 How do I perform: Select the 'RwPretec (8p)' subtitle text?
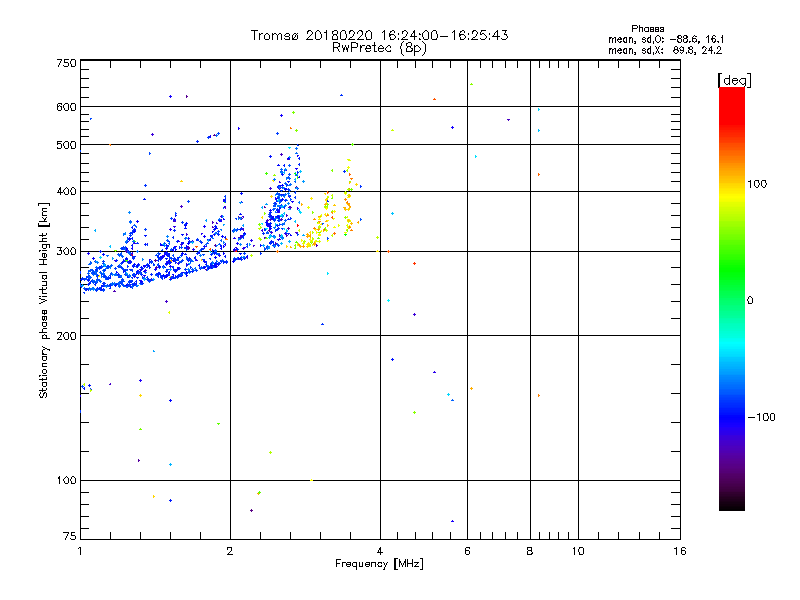point(379,48)
